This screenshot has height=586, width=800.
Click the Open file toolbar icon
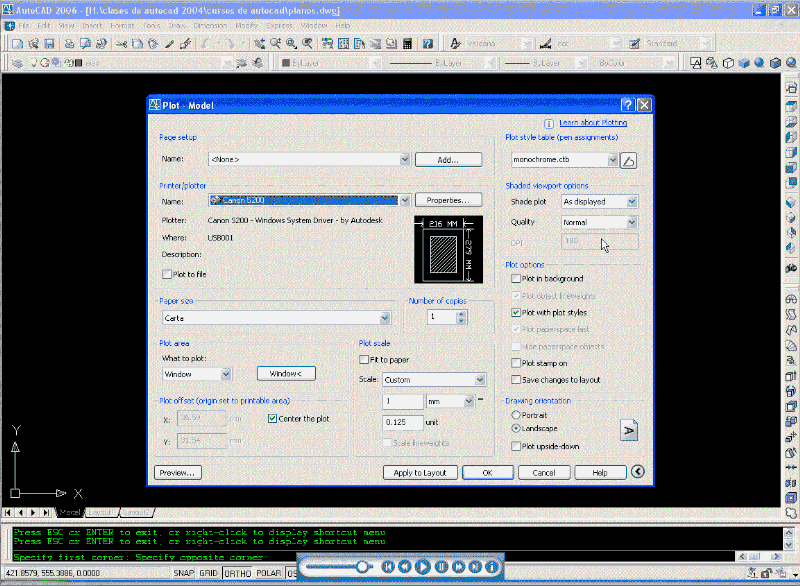click(x=34, y=44)
